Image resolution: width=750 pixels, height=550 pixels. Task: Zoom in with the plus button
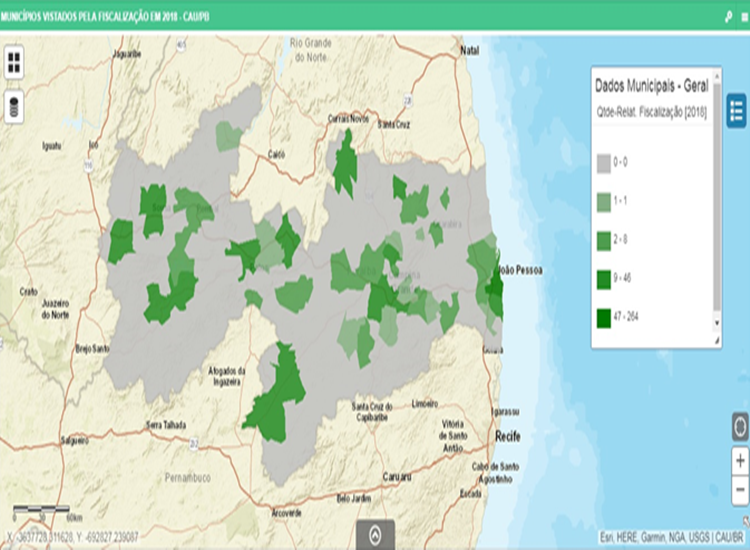point(739,461)
